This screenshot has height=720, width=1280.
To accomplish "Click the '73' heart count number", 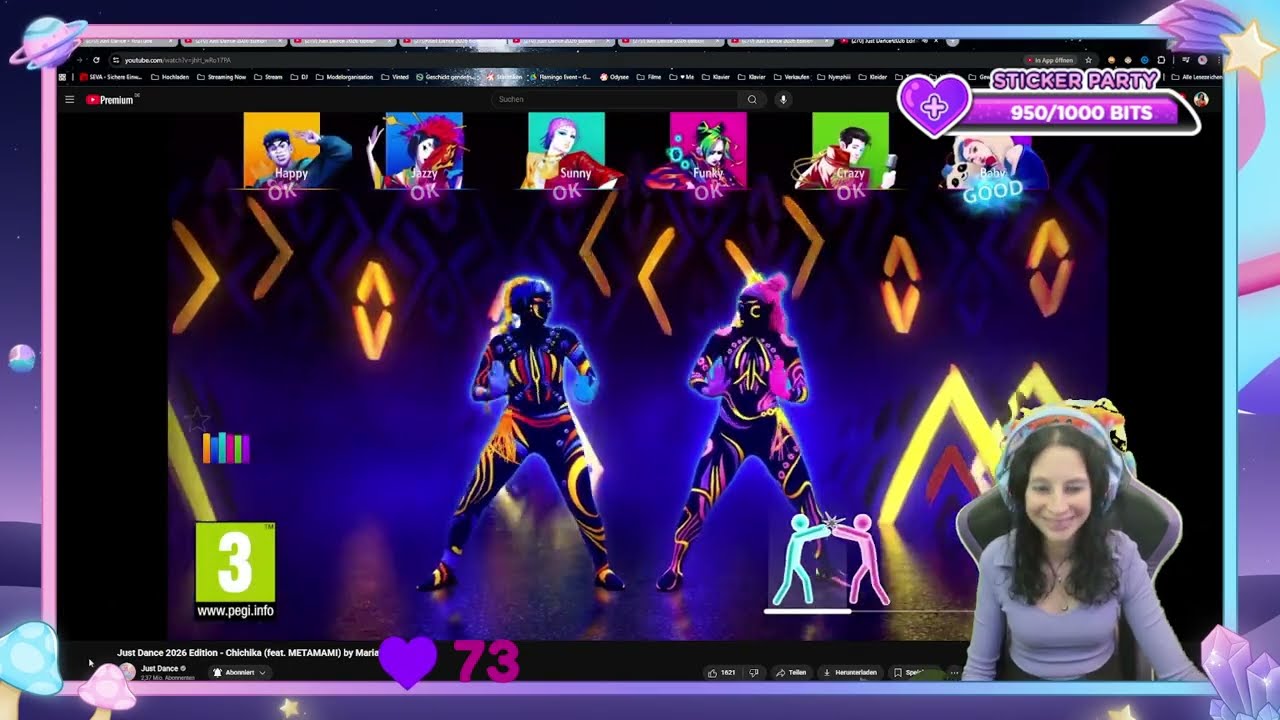I will point(487,661).
